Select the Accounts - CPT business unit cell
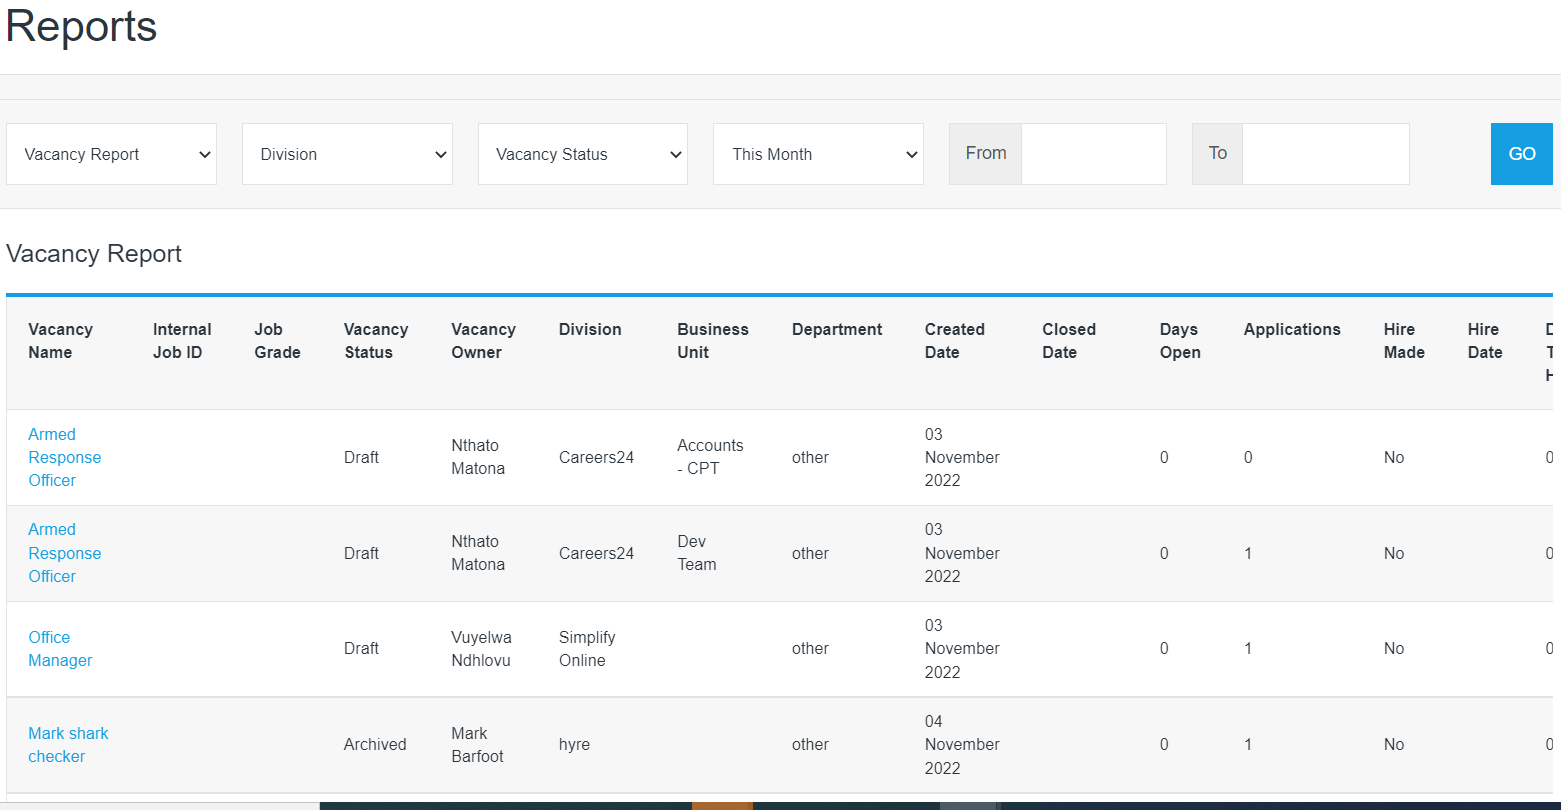The image size is (1561, 810). point(710,457)
